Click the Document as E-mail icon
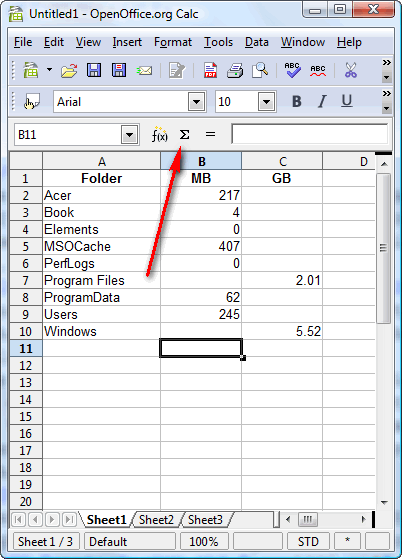 tap(144, 71)
